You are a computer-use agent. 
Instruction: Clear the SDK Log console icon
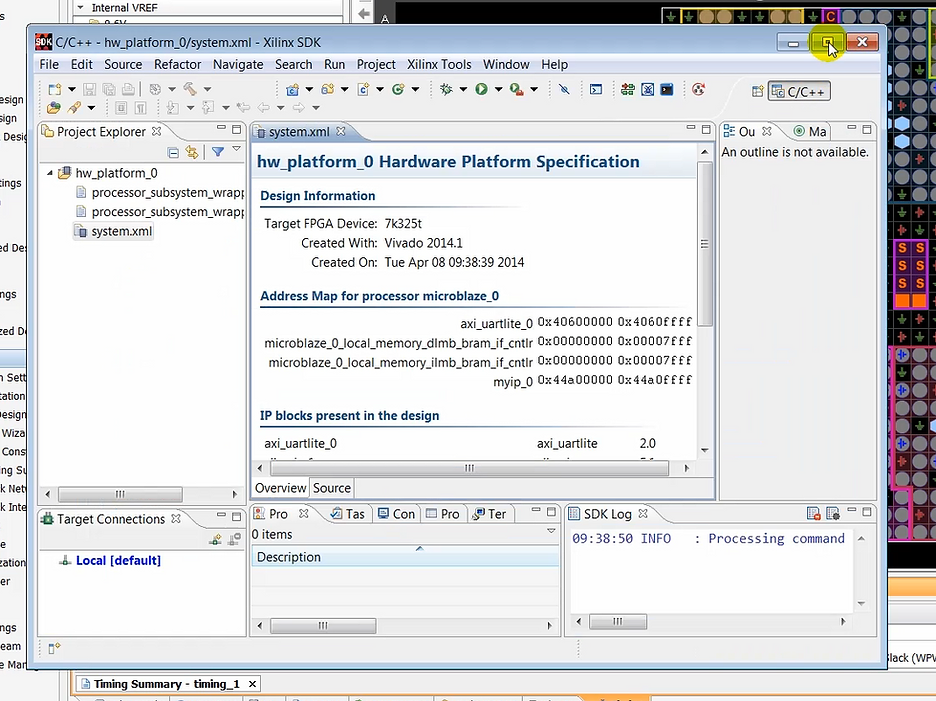[x=813, y=513]
